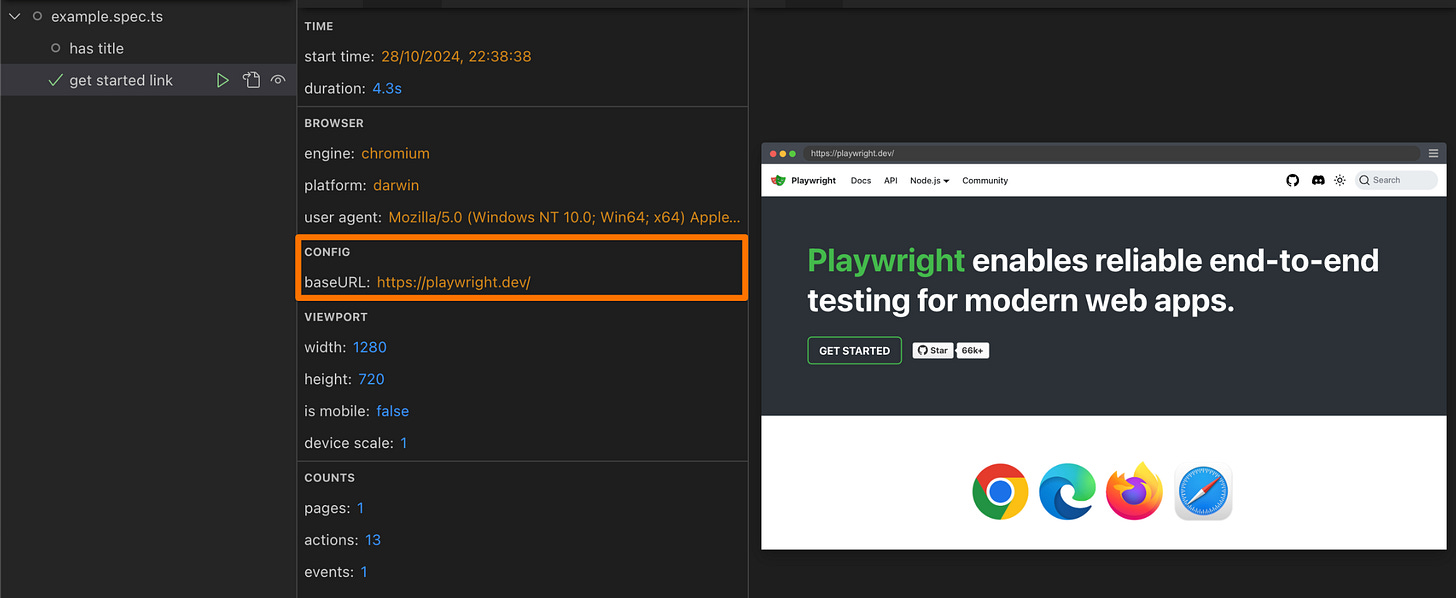
Task: Click the GitHub Star button
Action: (932, 351)
